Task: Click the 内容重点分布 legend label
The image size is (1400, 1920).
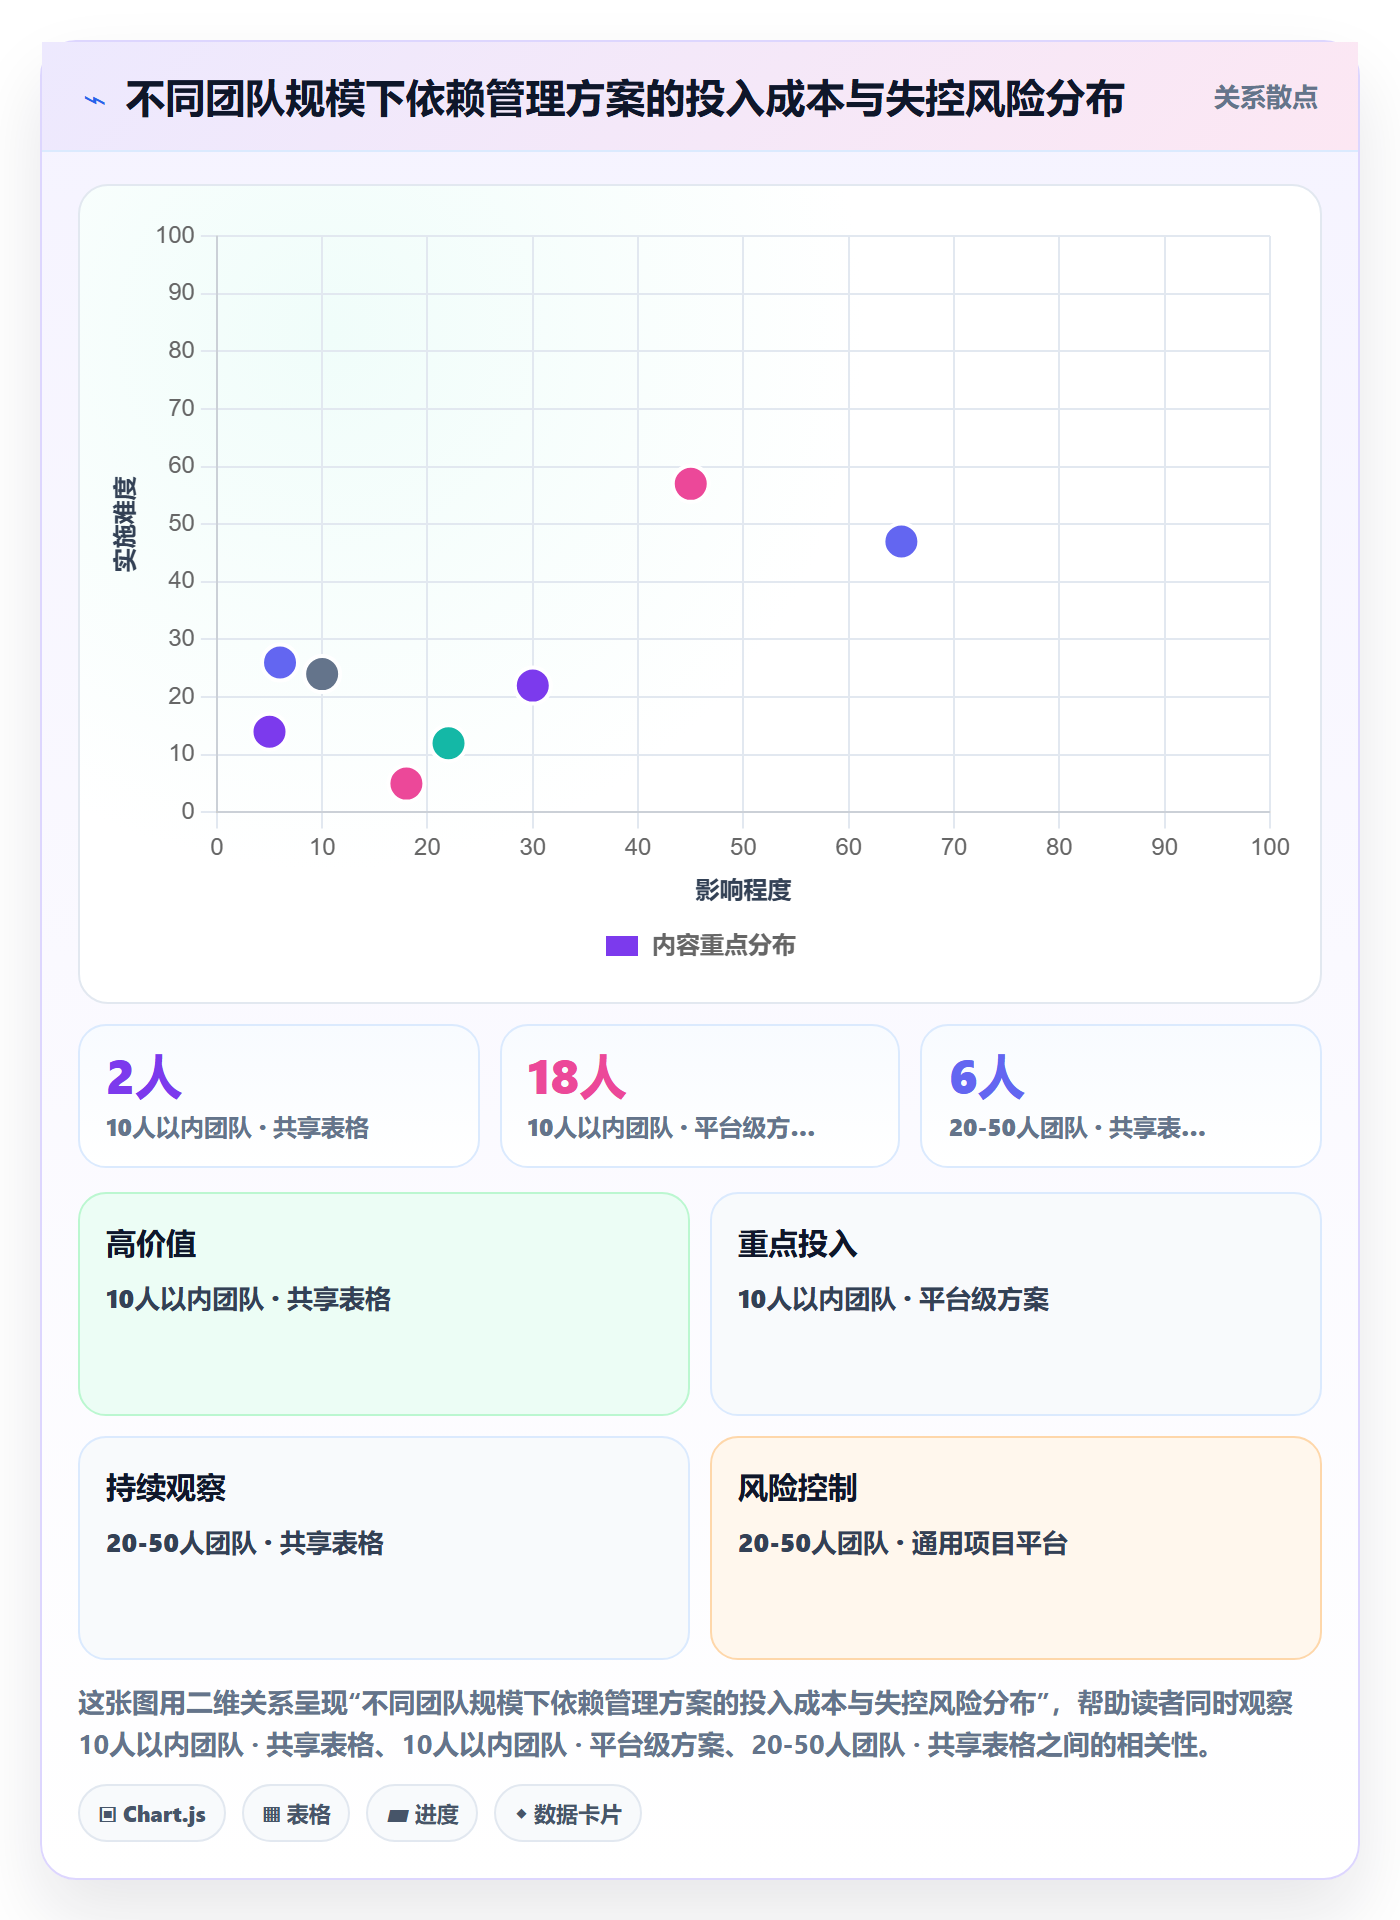Action: point(723,946)
